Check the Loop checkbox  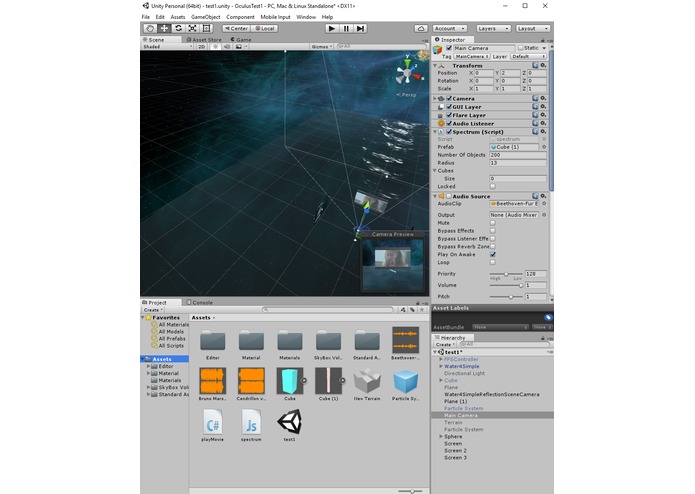(492, 262)
